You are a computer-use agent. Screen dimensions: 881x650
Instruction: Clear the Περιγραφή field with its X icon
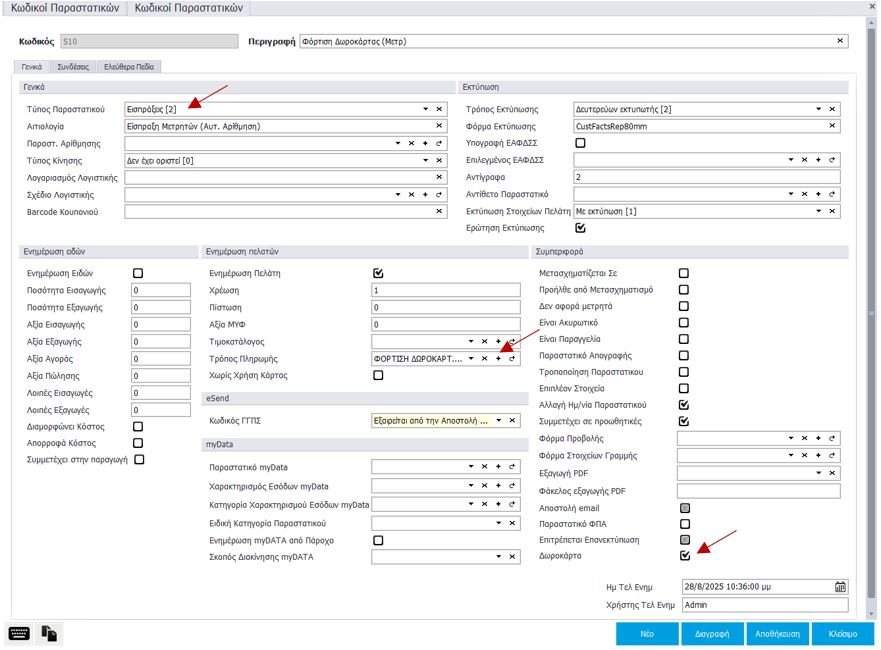coord(839,42)
